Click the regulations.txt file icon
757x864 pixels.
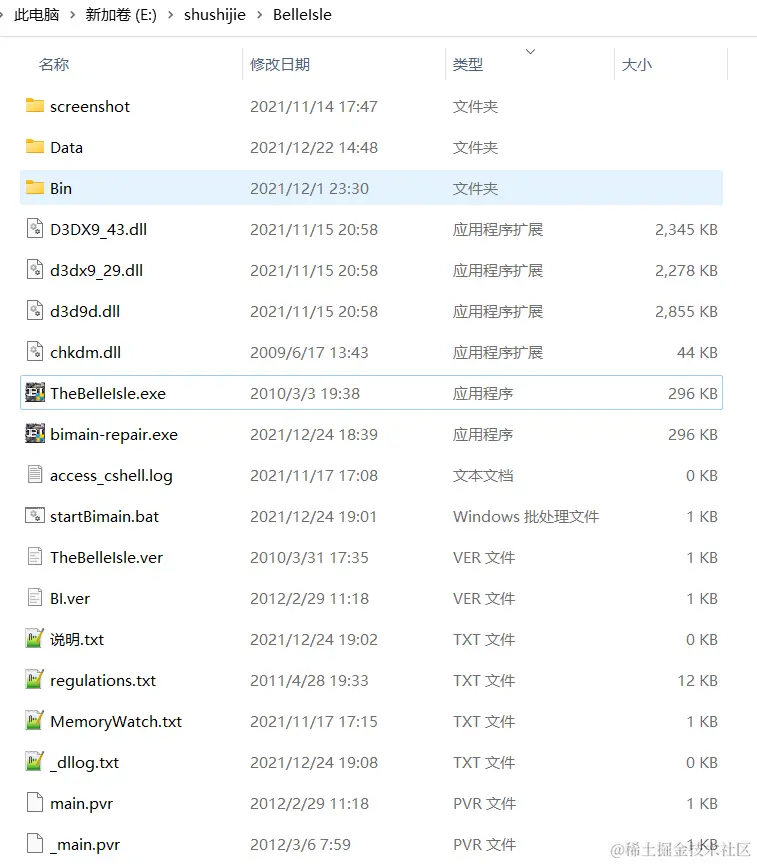[35, 679]
